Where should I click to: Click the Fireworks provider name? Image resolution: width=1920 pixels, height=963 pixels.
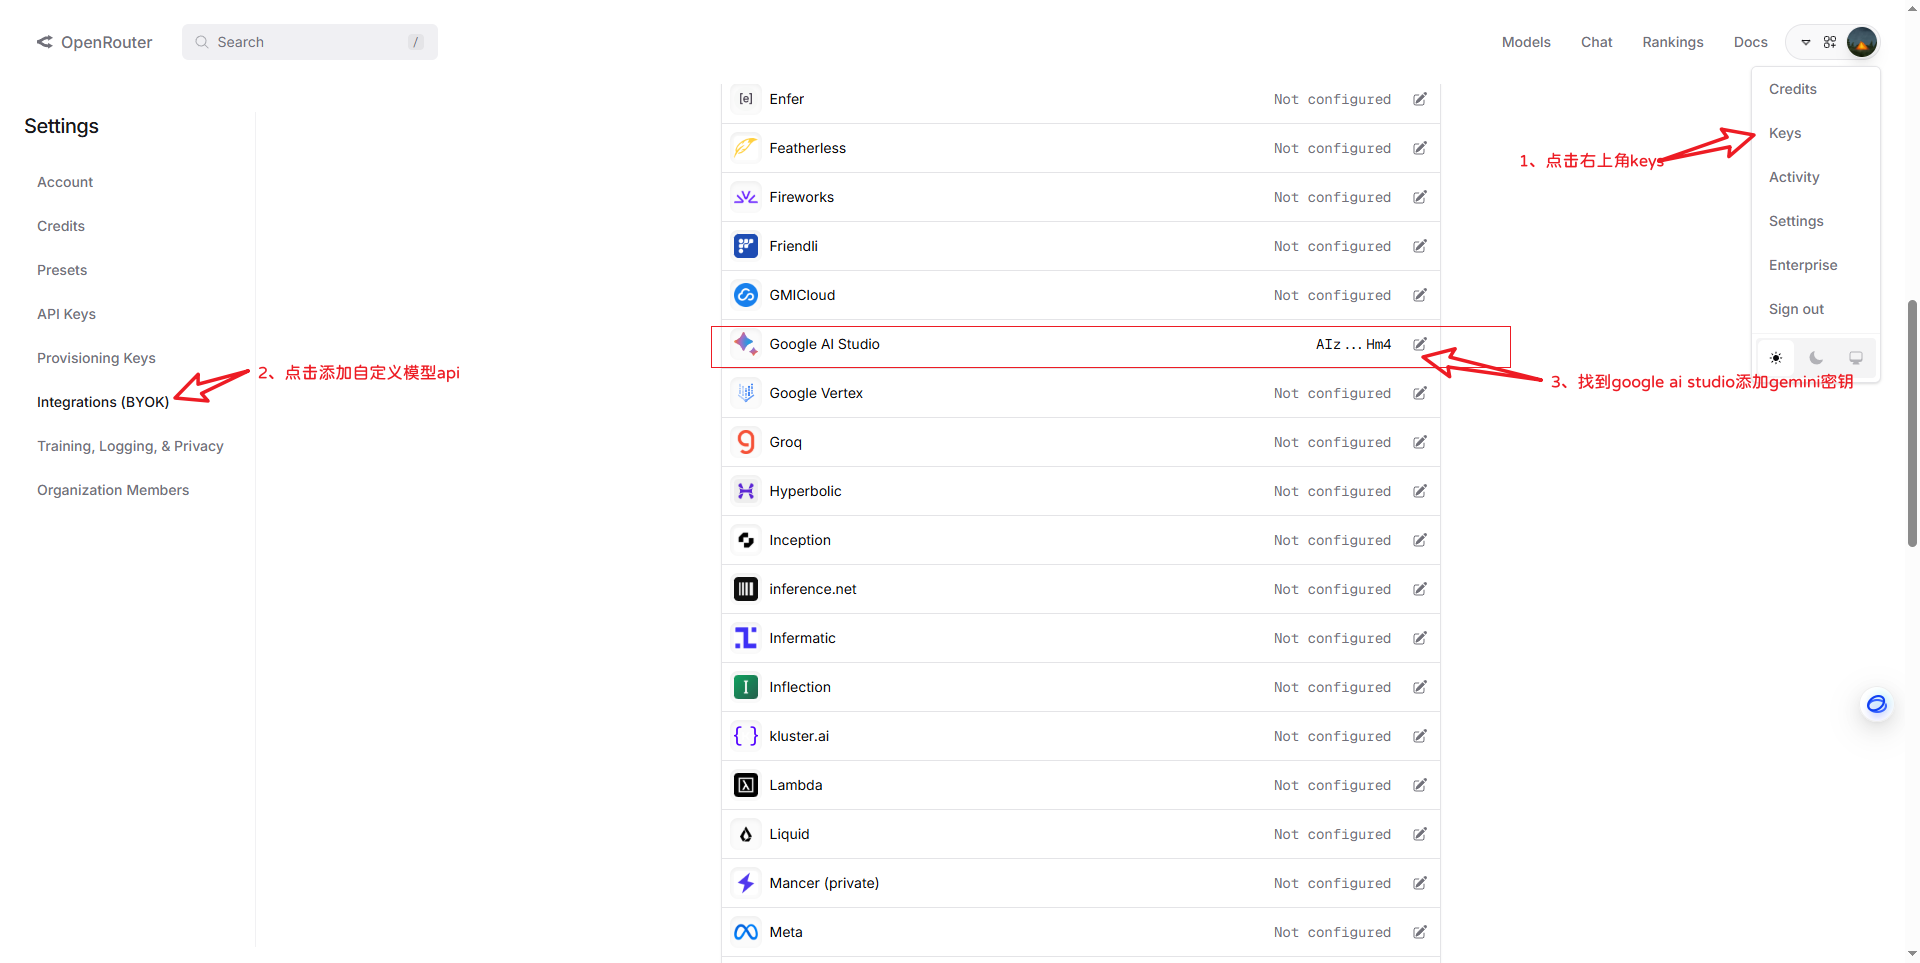coord(801,197)
